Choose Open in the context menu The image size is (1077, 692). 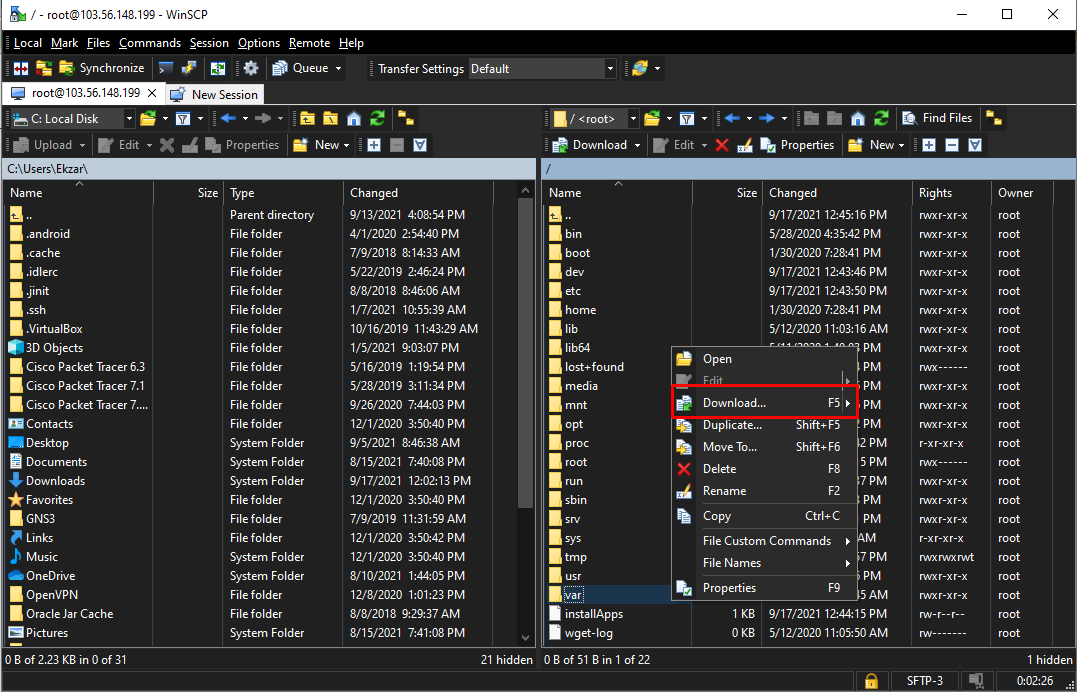(x=764, y=359)
